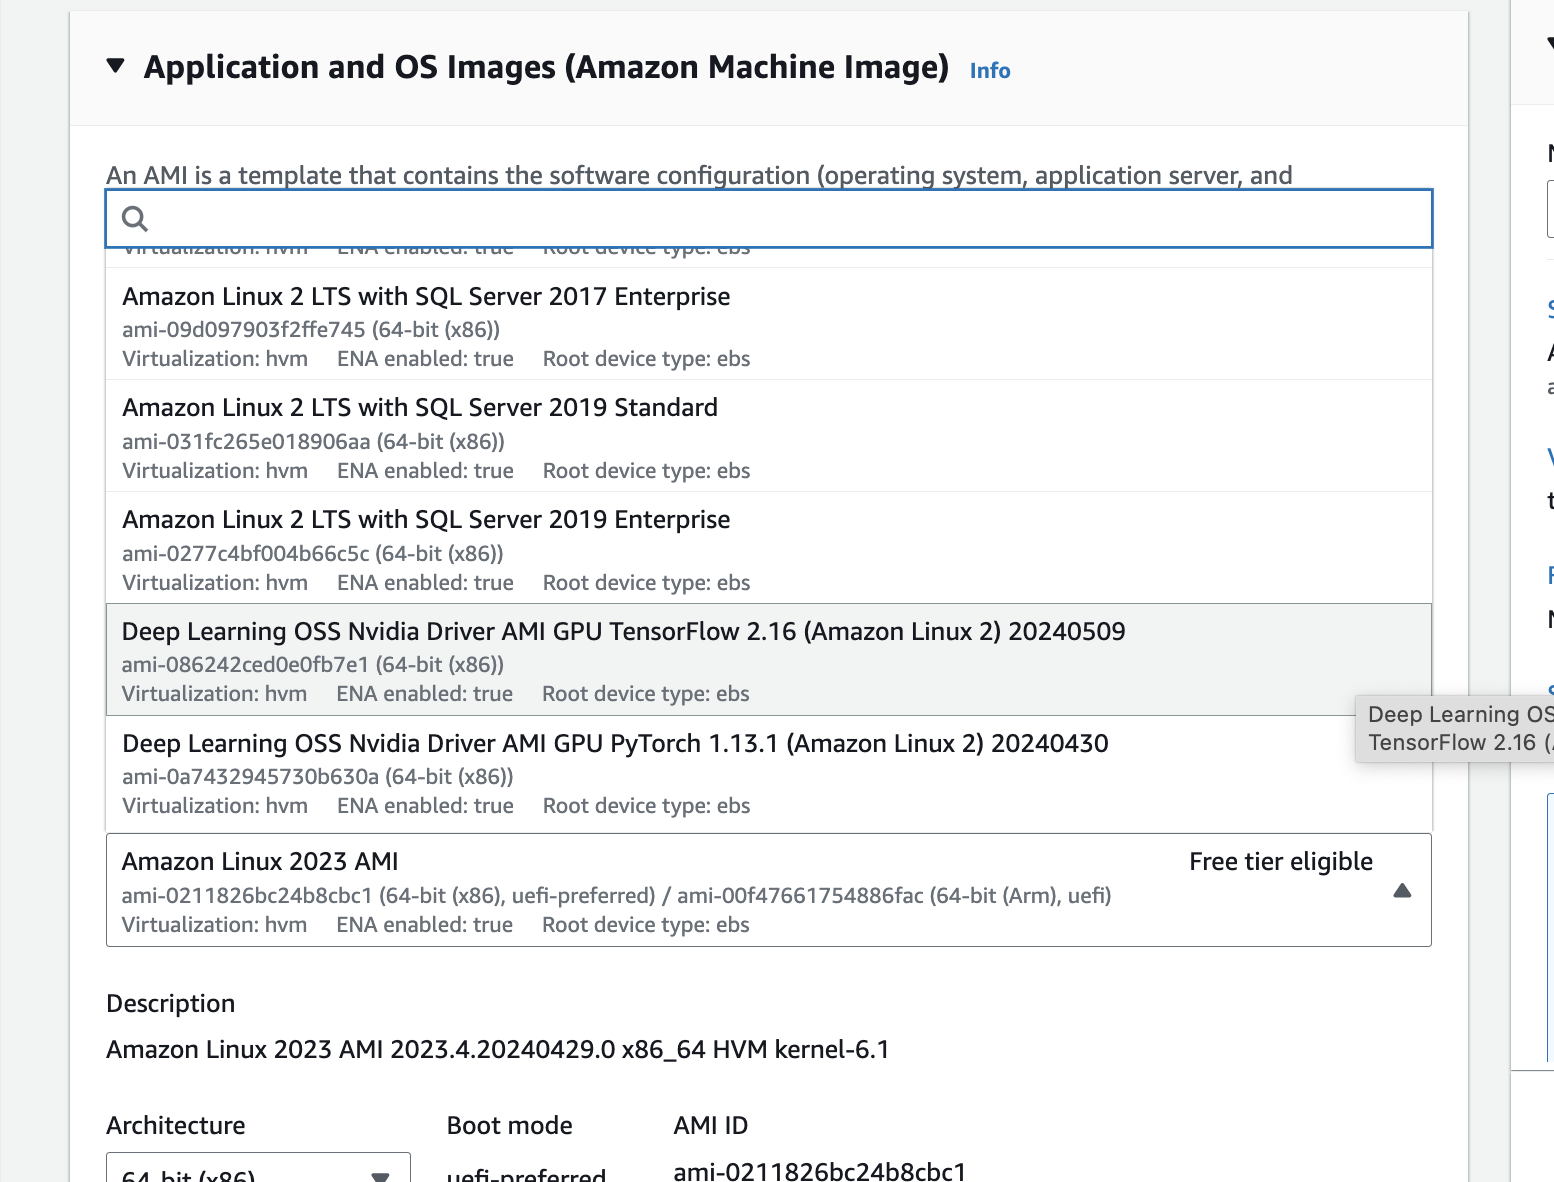Click ami-09d097903f2ffe745 ID text

click(x=244, y=329)
